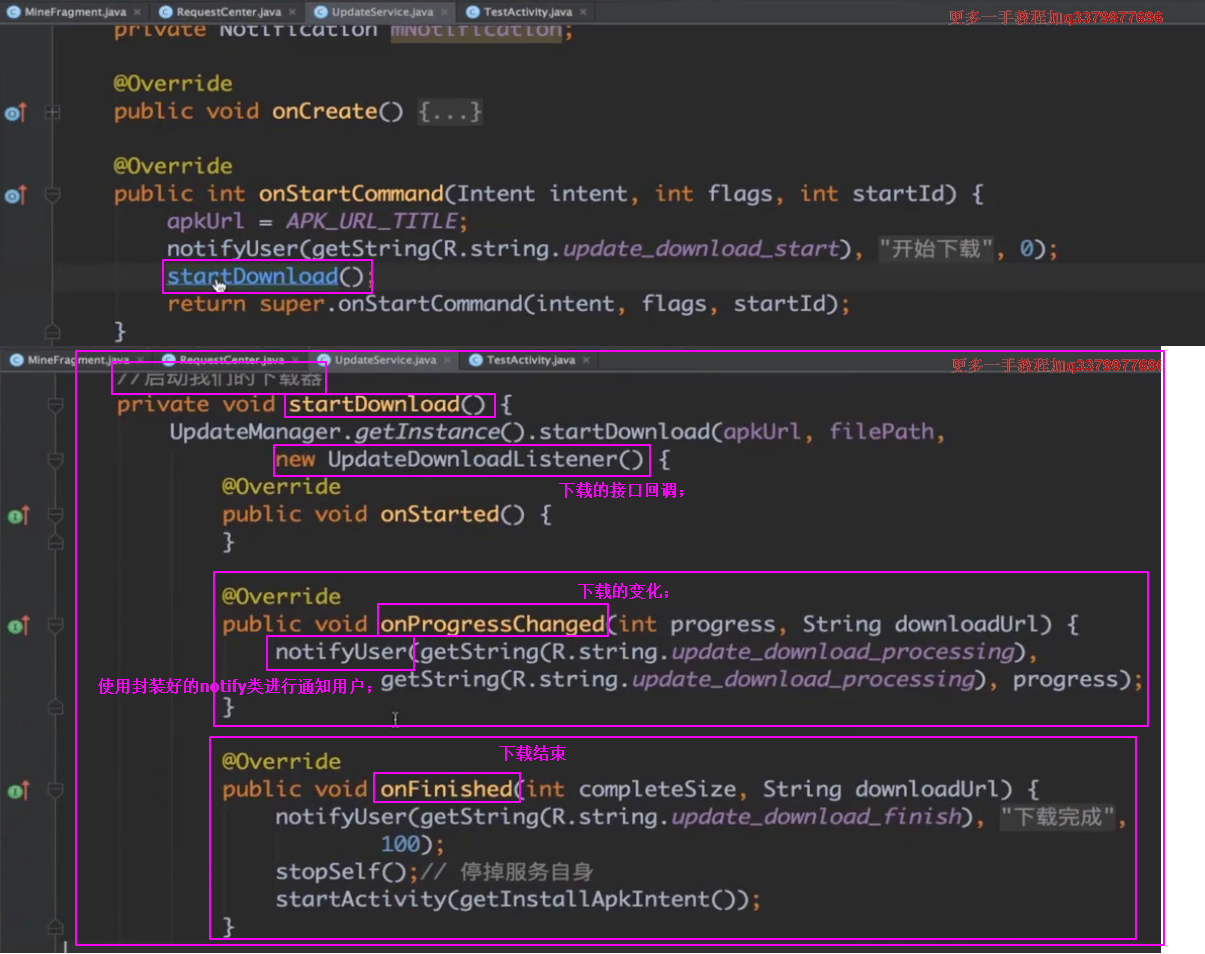Collapse the onFinished method fold marker
This screenshot has height=954, width=1205.
[55, 791]
